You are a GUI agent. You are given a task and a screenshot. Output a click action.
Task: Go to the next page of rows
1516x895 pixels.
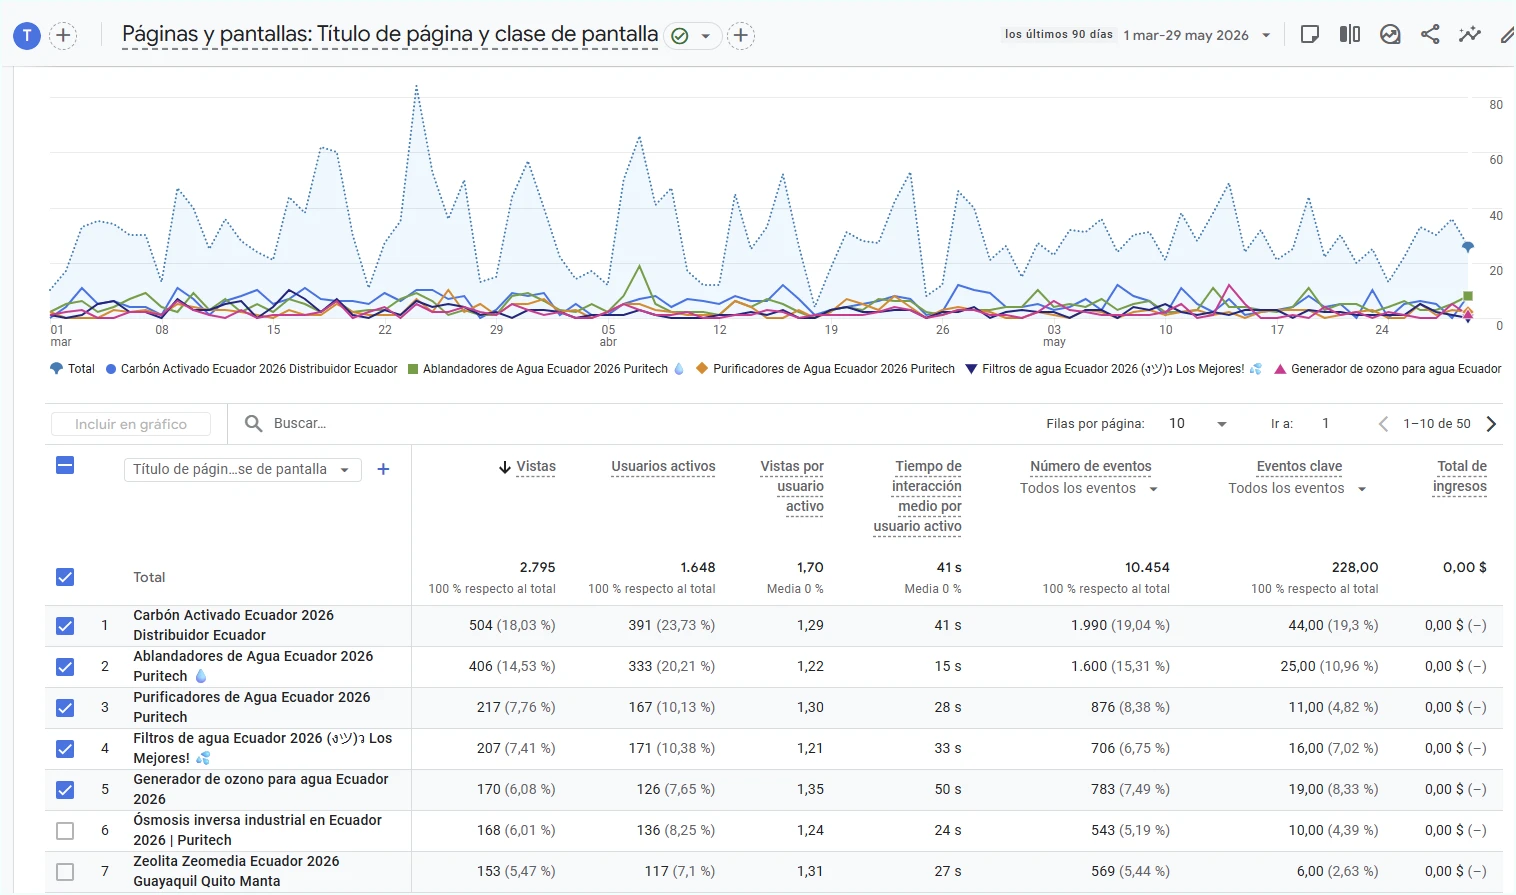[1491, 424]
